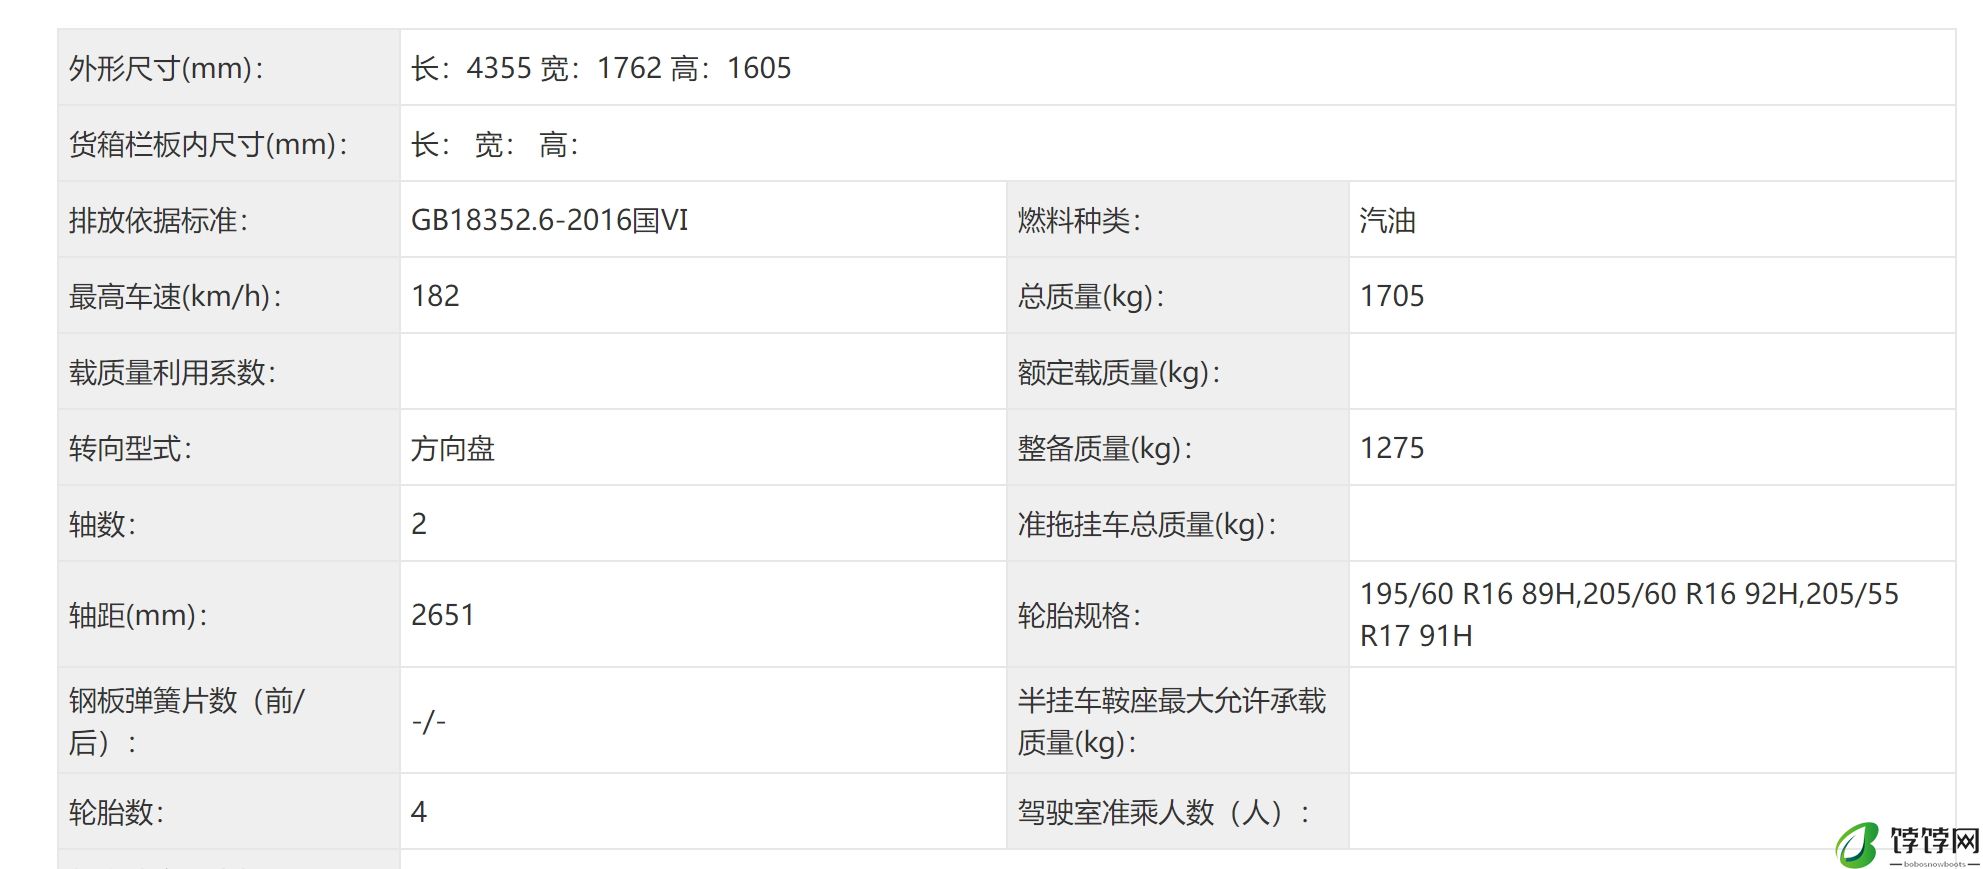The height and width of the screenshot is (869, 1983).
Task: Click the total mass value 1705
Action: click(1391, 296)
